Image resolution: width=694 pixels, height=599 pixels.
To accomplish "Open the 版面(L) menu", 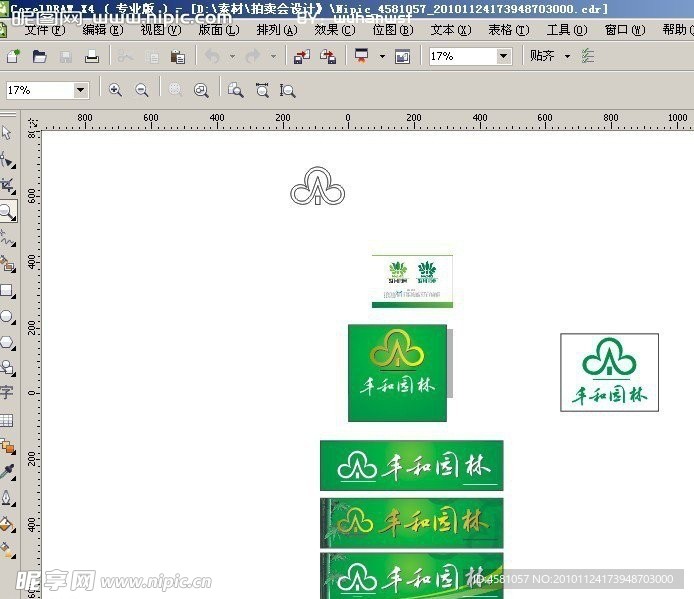I will click(x=219, y=30).
